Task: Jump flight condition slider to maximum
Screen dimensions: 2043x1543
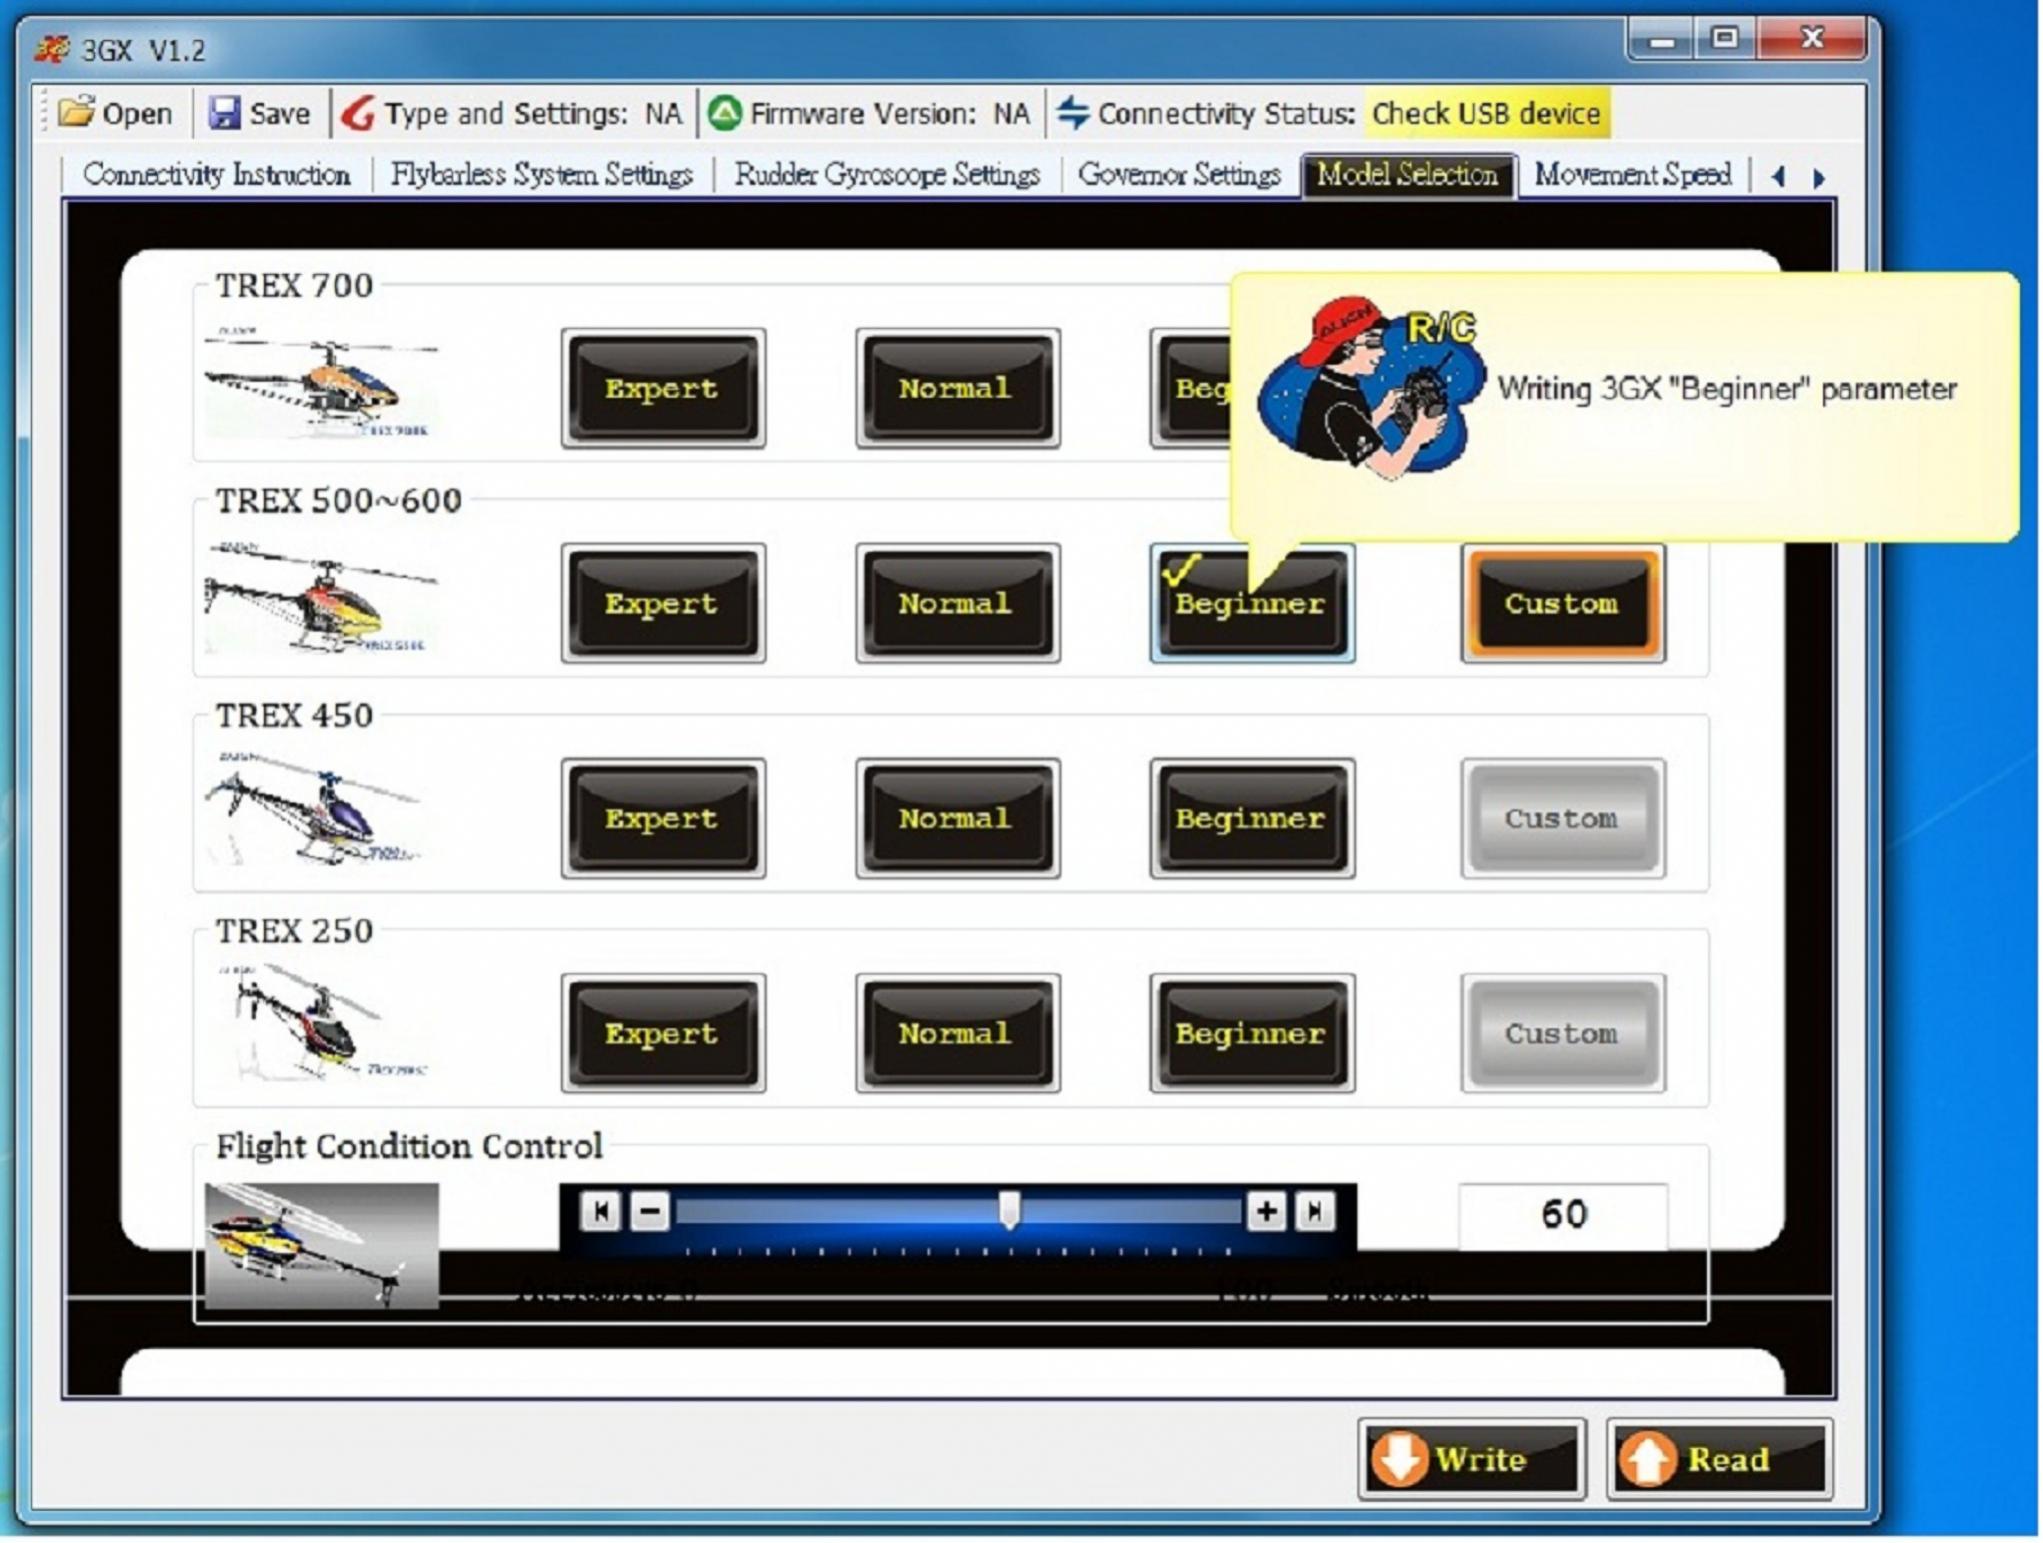Action: [x=1315, y=1212]
